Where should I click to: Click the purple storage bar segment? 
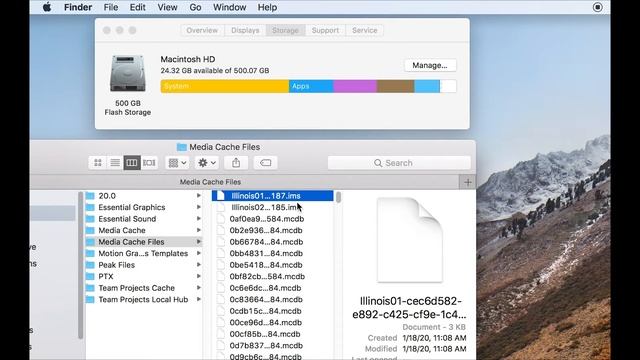coord(355,86)
